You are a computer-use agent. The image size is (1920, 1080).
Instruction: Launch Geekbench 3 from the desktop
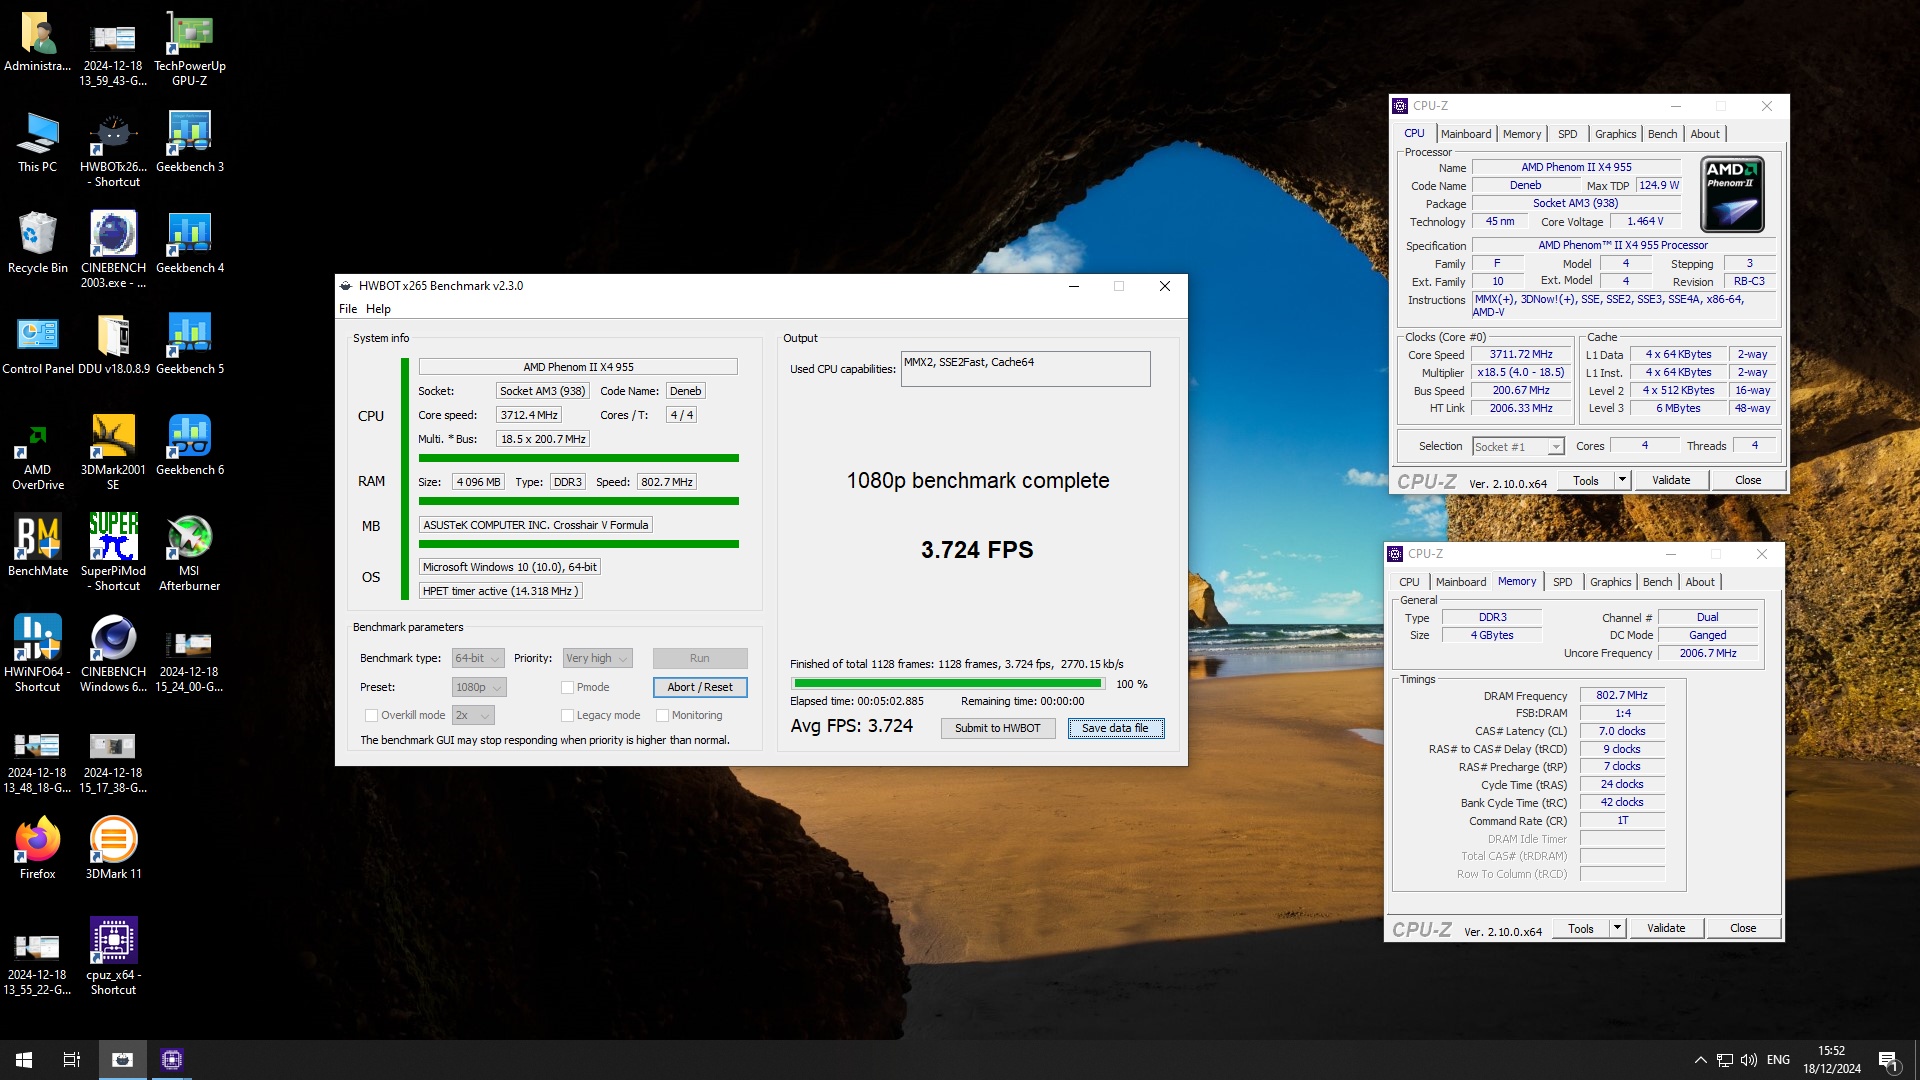tap(189, 141)
